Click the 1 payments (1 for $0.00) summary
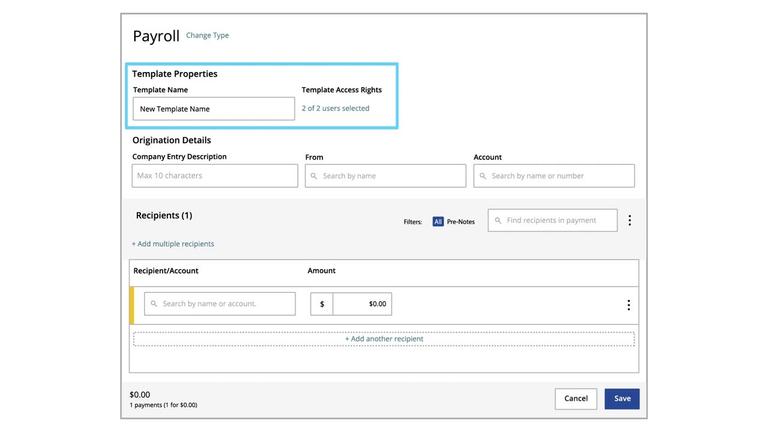768x432 pixels. [x=163, y=405]
